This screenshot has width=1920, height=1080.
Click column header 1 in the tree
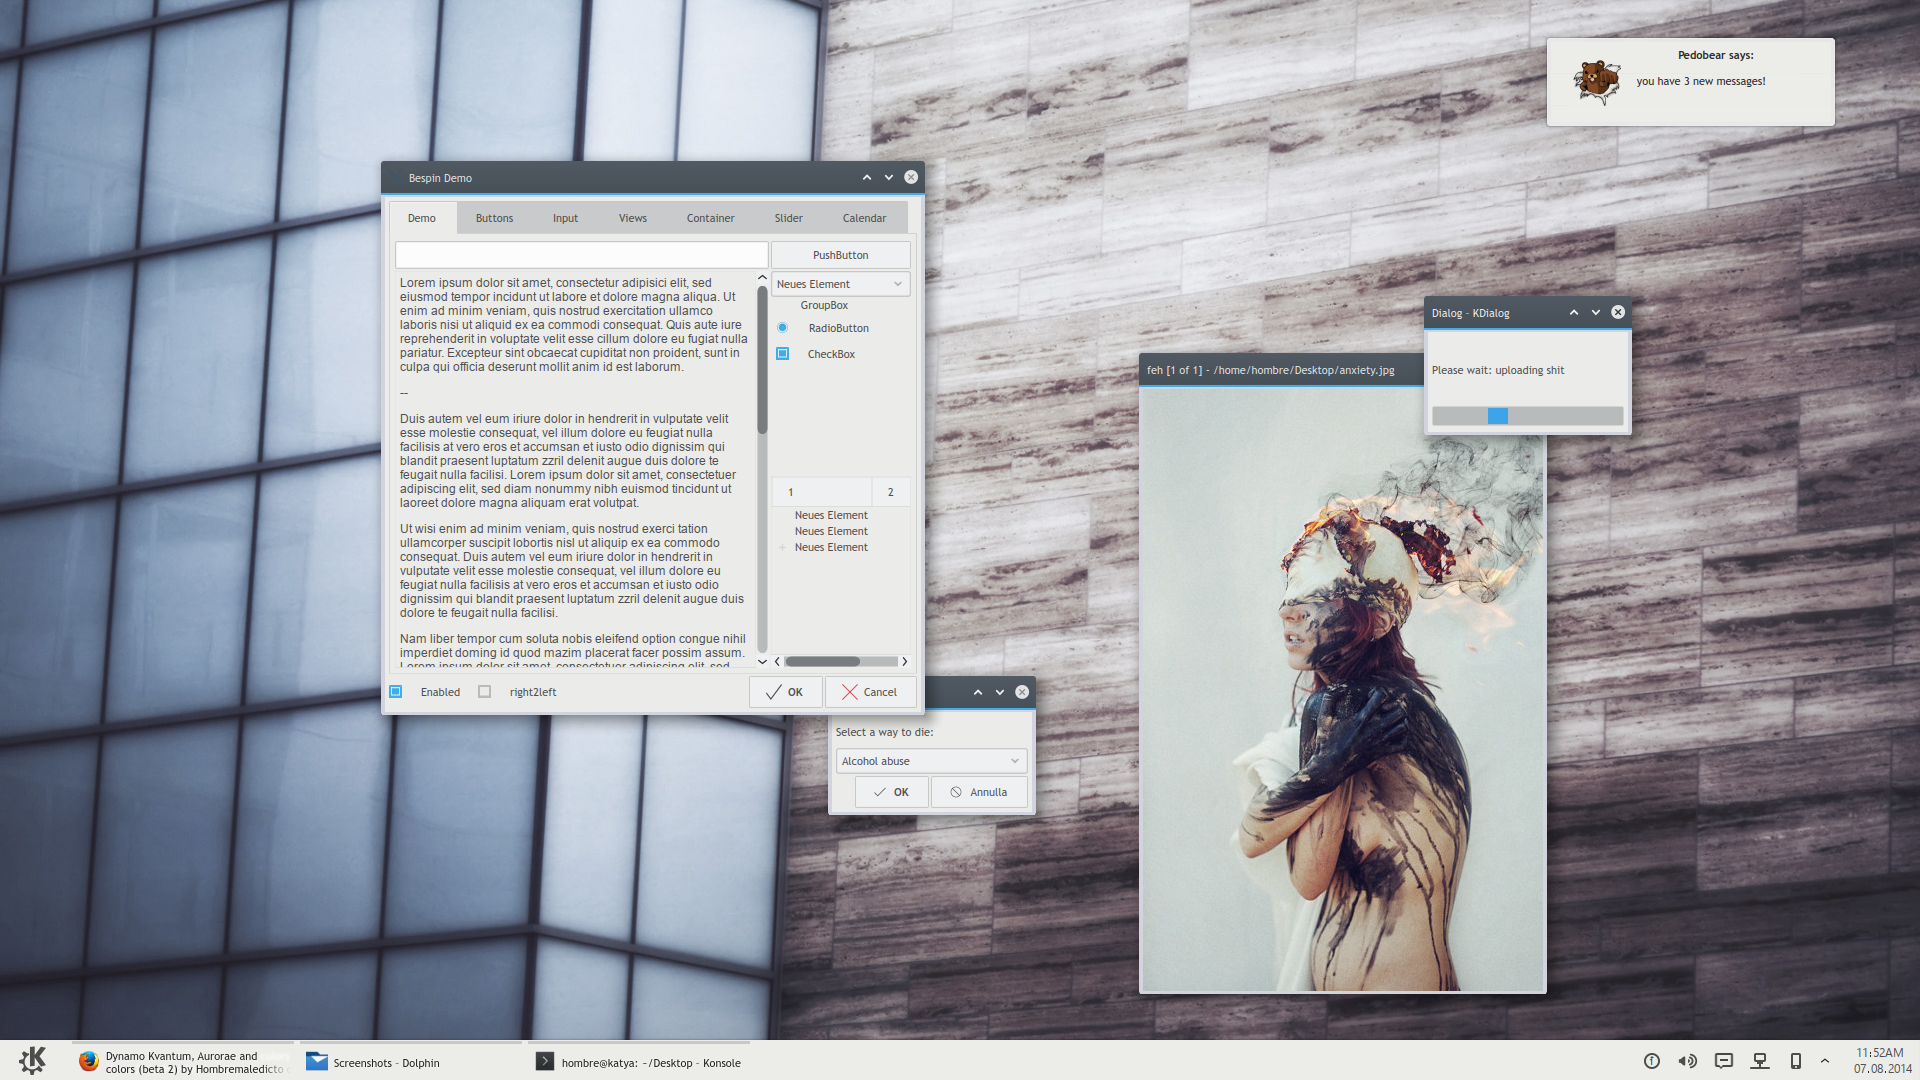click(822, 492)
